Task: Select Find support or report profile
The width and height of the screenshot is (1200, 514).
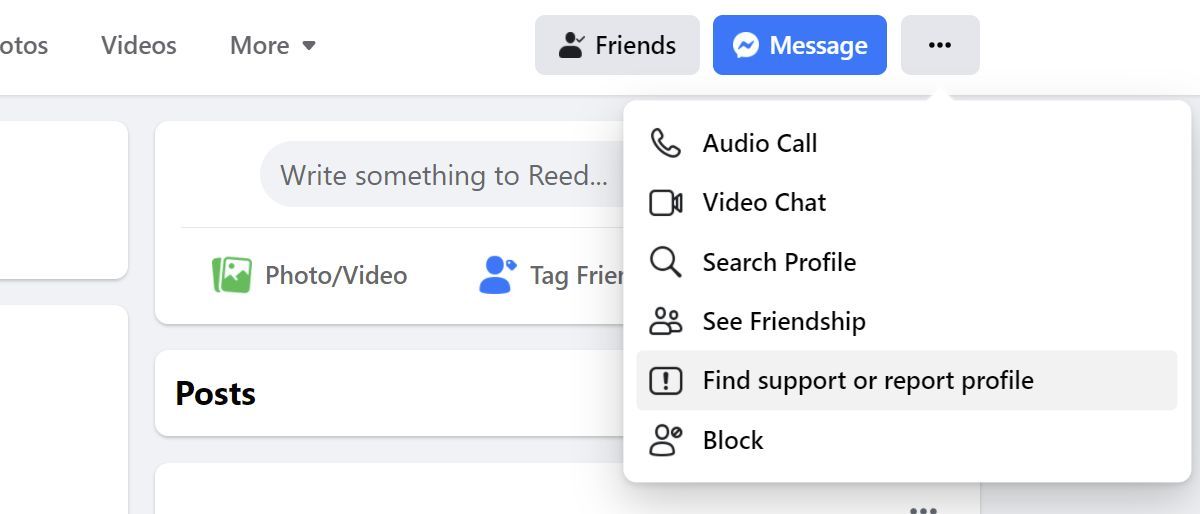Action: pyautogui.click(x=868, y=381)
